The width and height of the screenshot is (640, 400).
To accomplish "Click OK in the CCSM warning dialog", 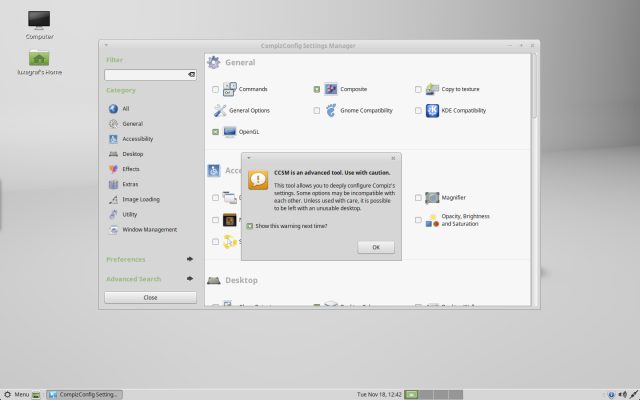I will (x=376, y=247).
